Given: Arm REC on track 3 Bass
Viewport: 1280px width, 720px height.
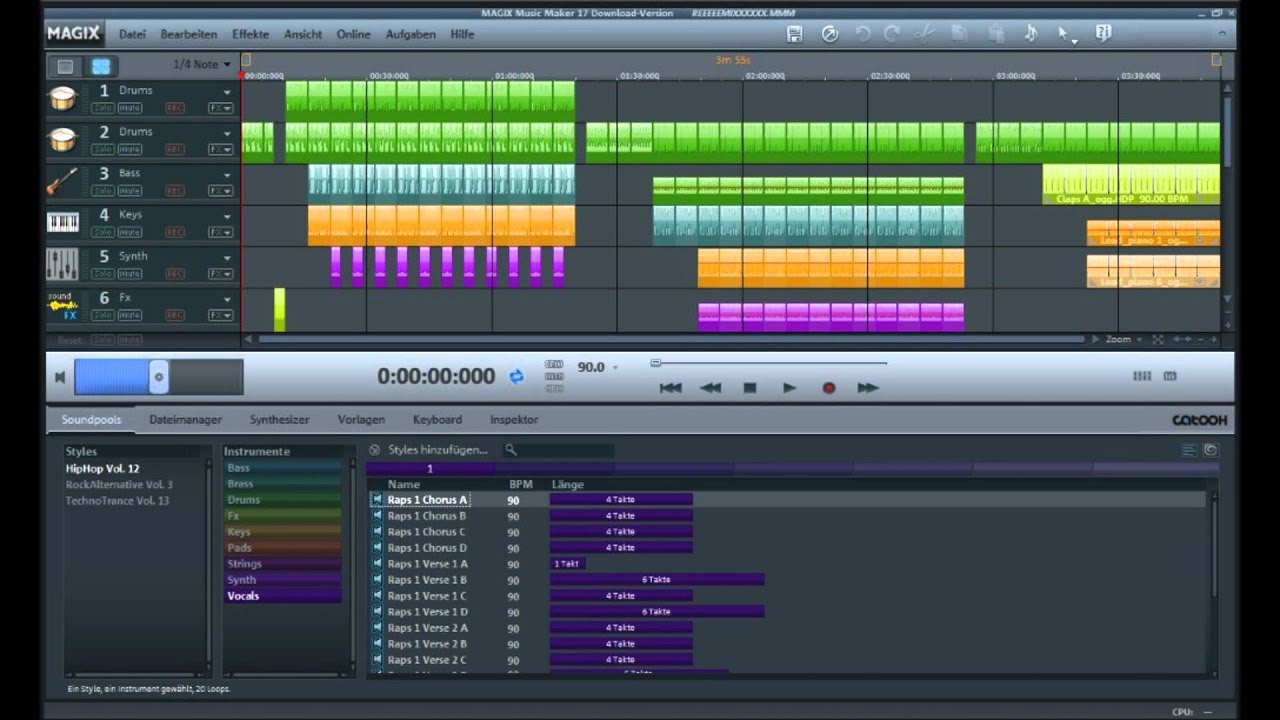Looking at the screenshot, I should 175,190.
